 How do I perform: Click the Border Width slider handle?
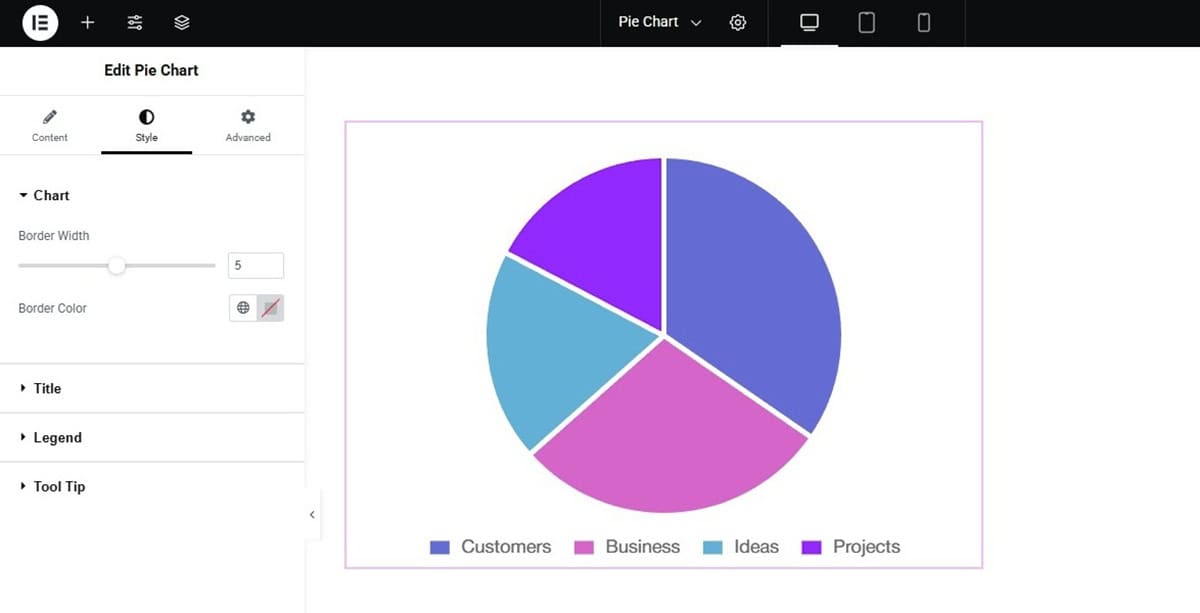click(x=117, y=265)
